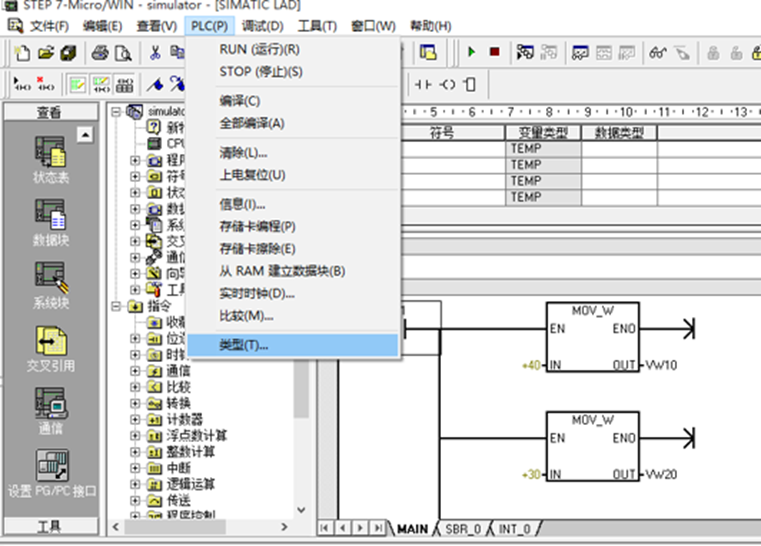761x546 pixels.
Task: Select 存储卡擦除(E) menu entry
Action: point(293,248)
